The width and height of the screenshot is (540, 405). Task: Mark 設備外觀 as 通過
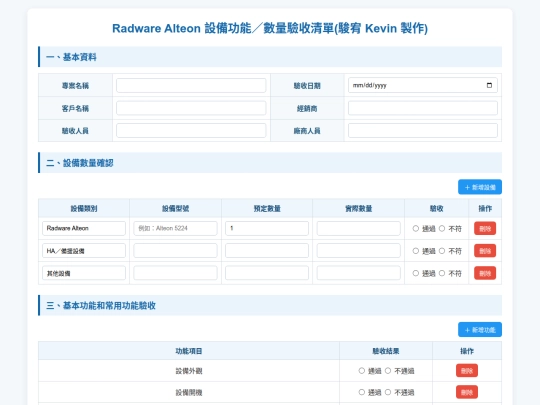pos(362,371)
